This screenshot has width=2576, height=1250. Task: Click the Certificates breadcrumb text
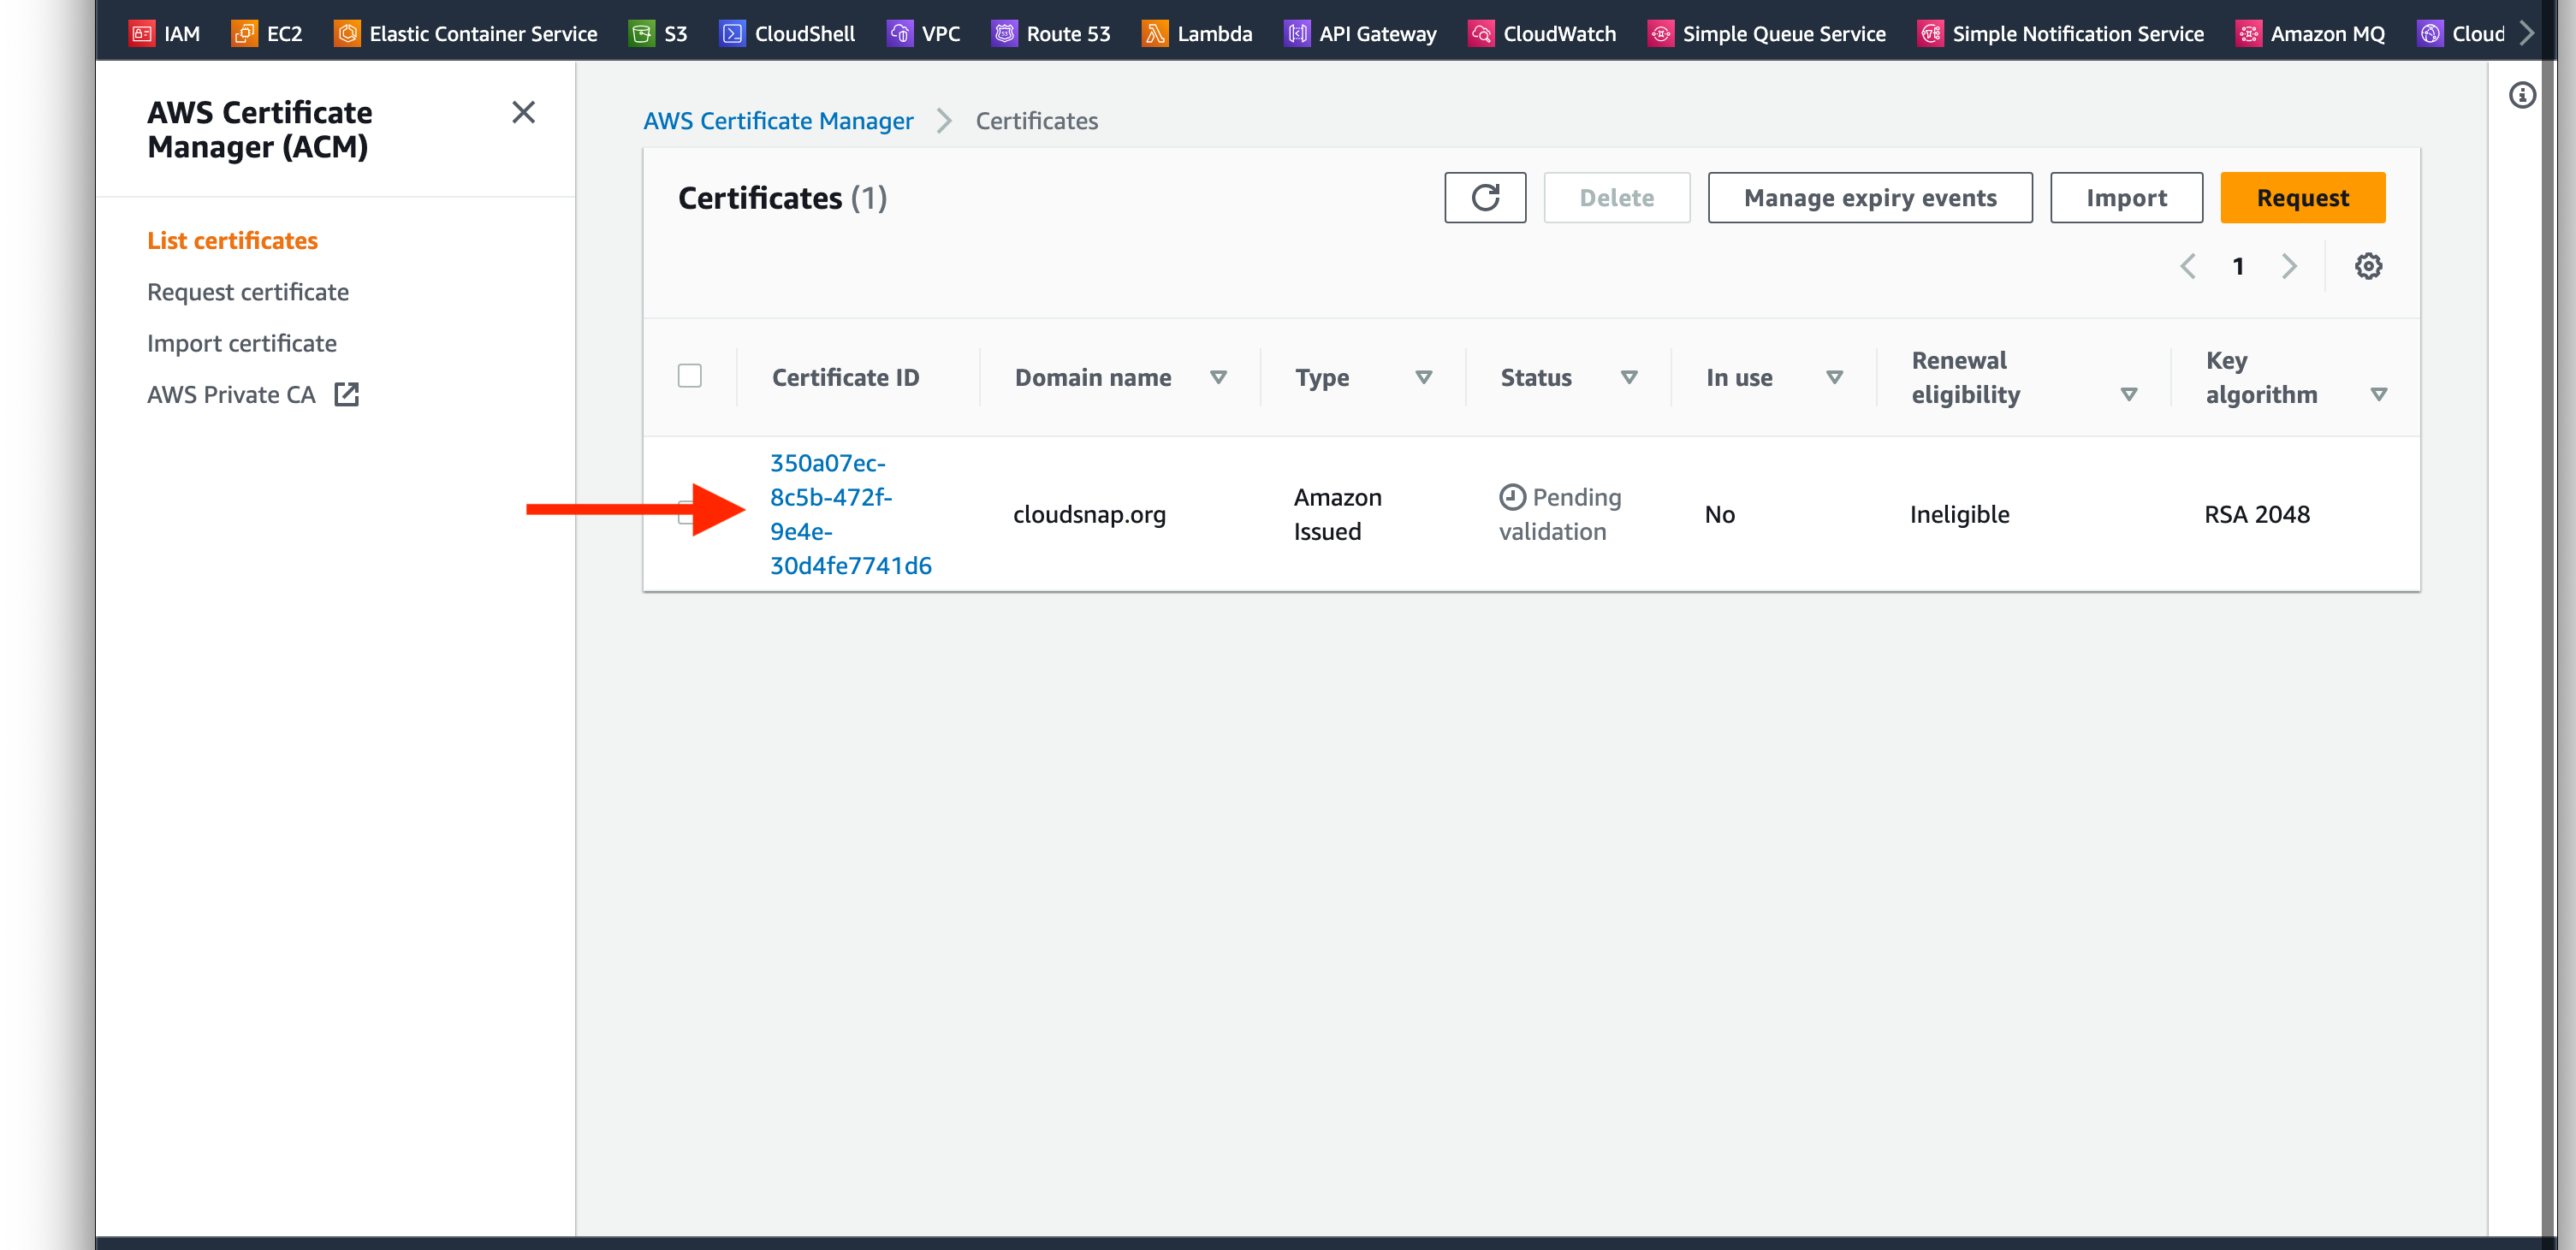tap(1036, 120)
